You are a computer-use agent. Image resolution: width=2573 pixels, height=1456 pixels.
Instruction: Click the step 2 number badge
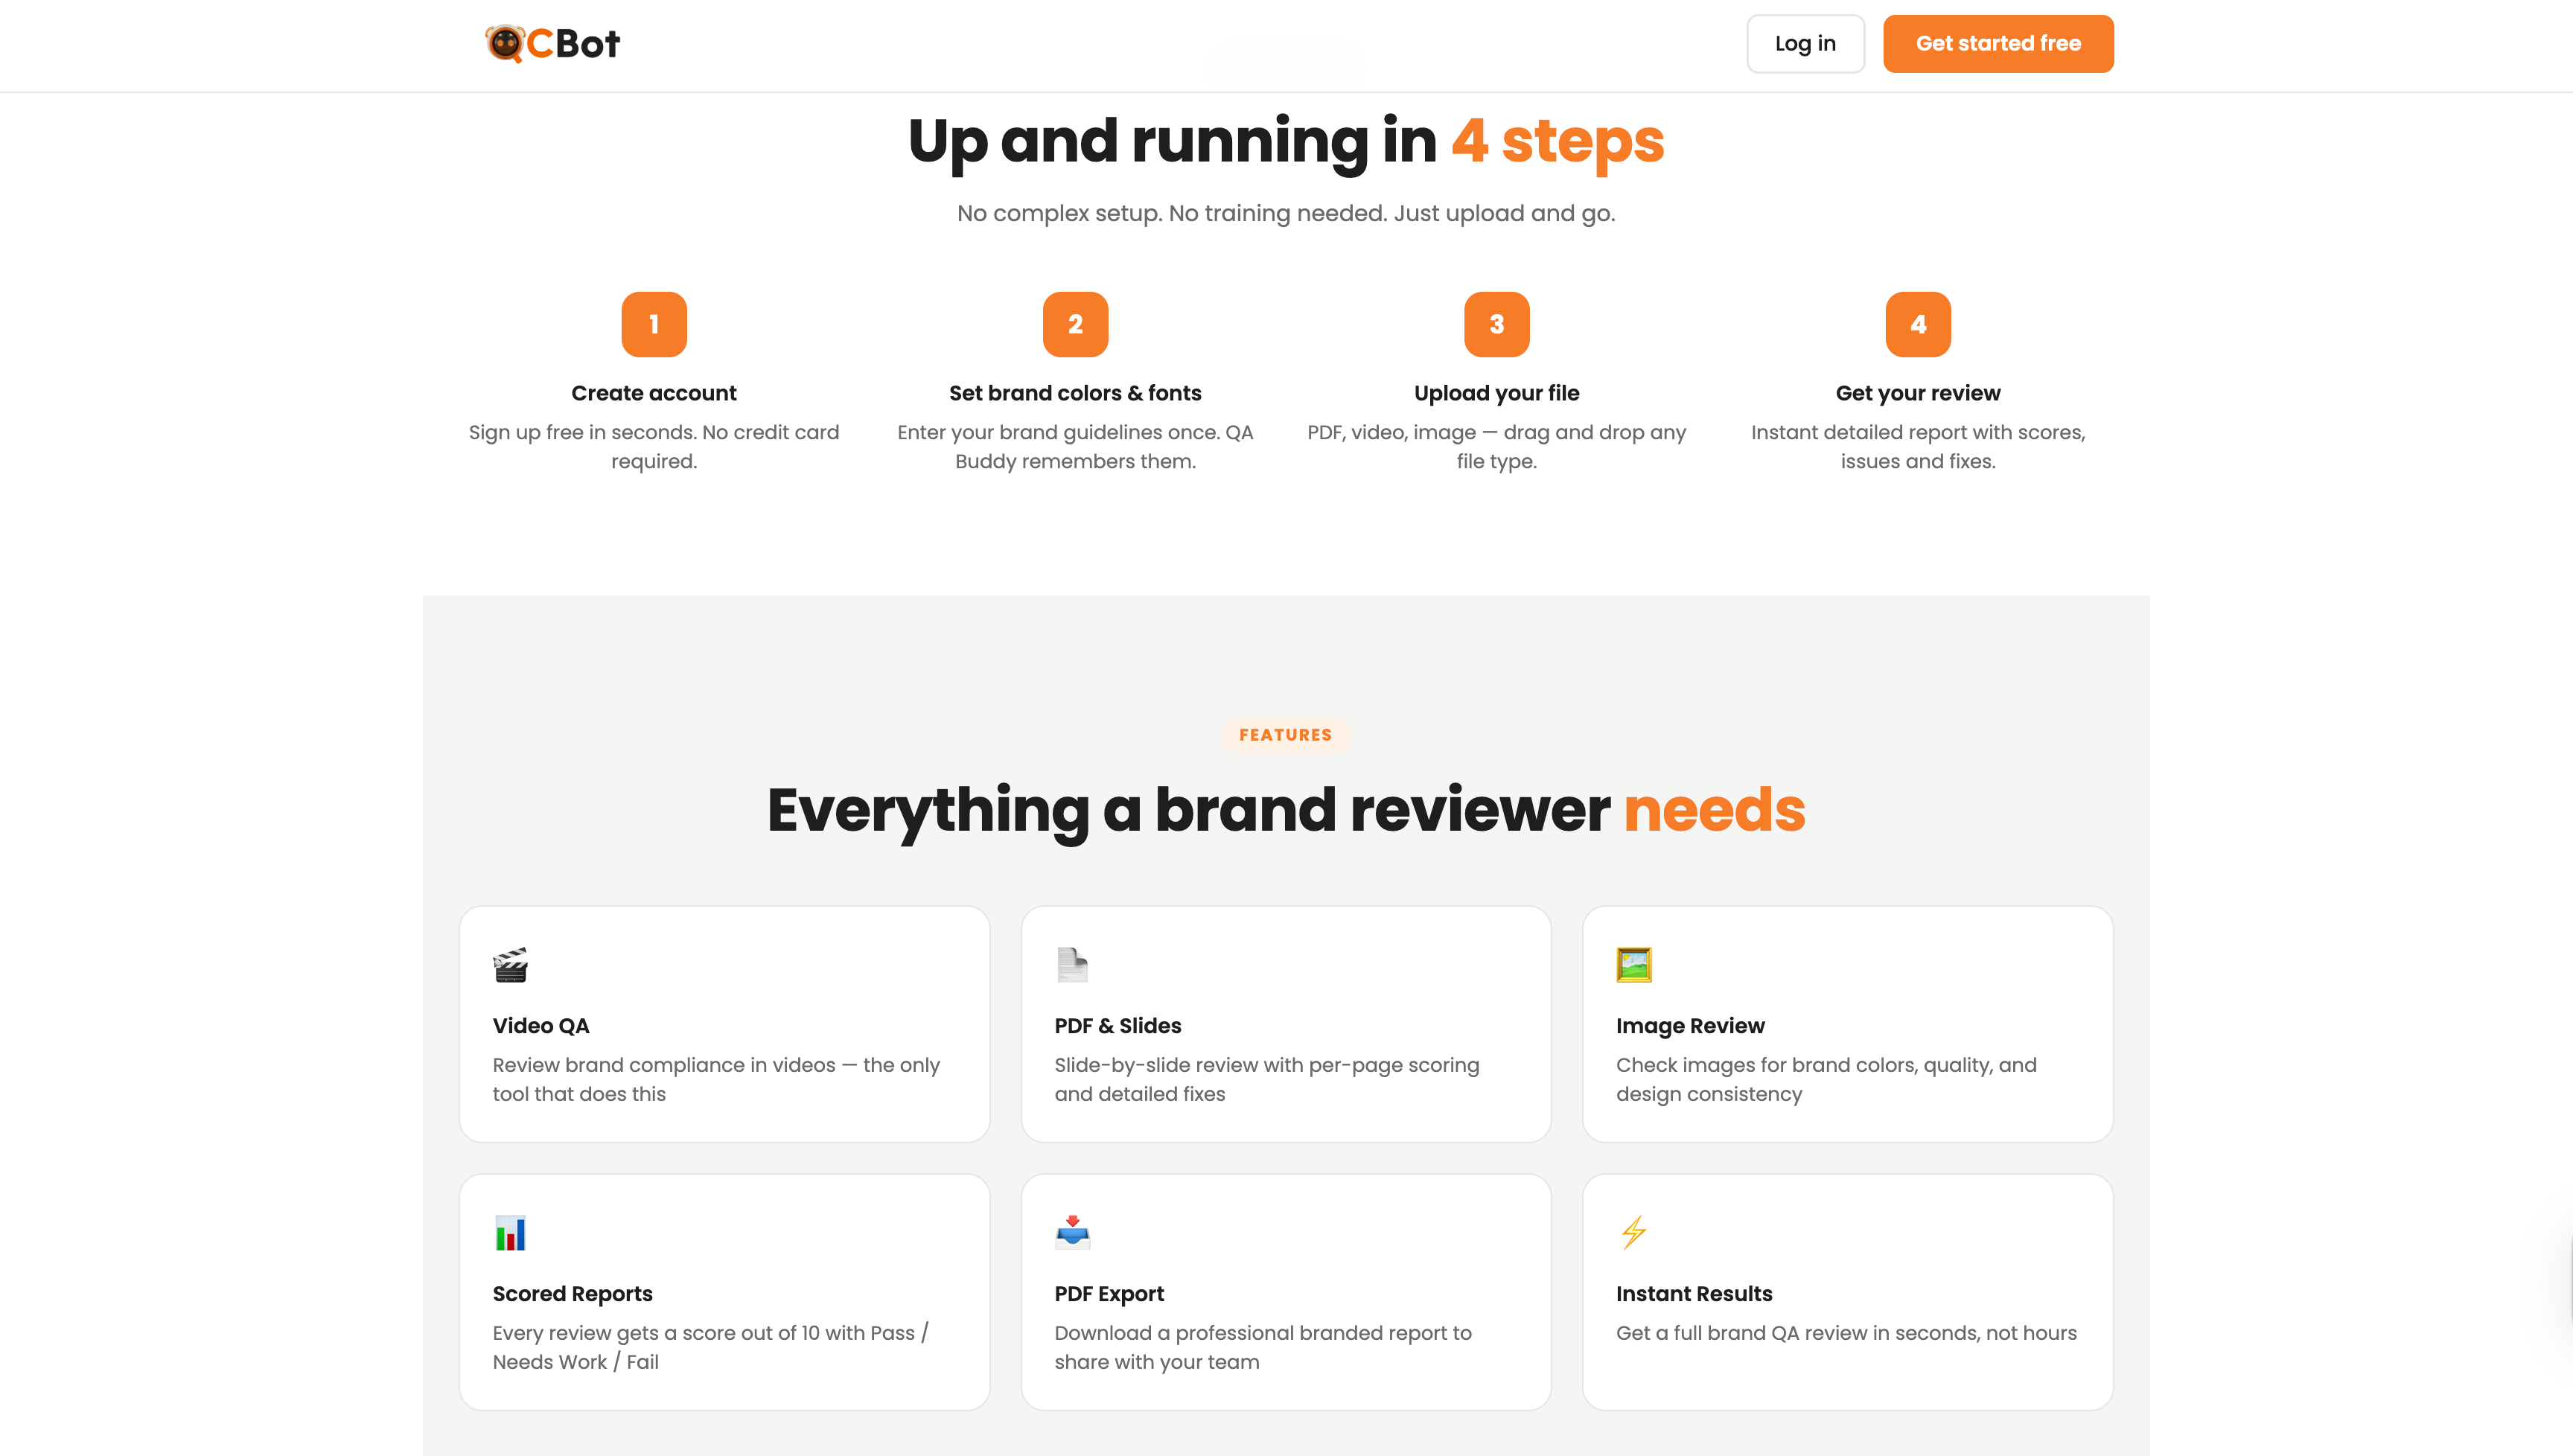click(1075, 324)
